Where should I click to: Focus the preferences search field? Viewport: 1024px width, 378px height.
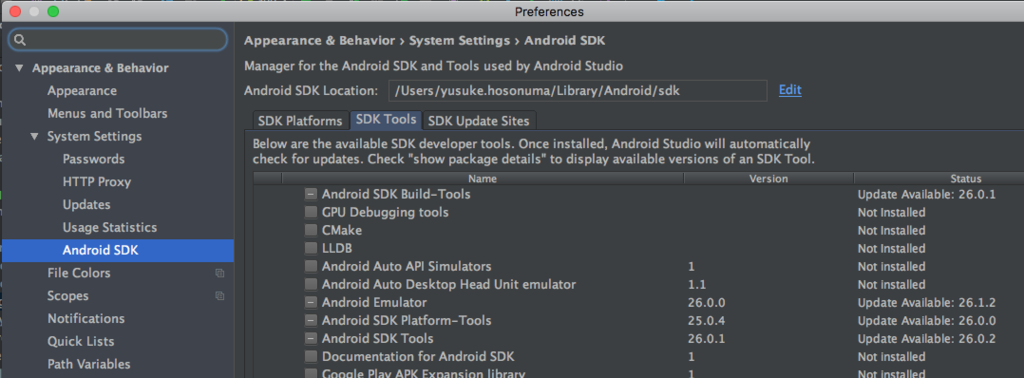point(118,40)
